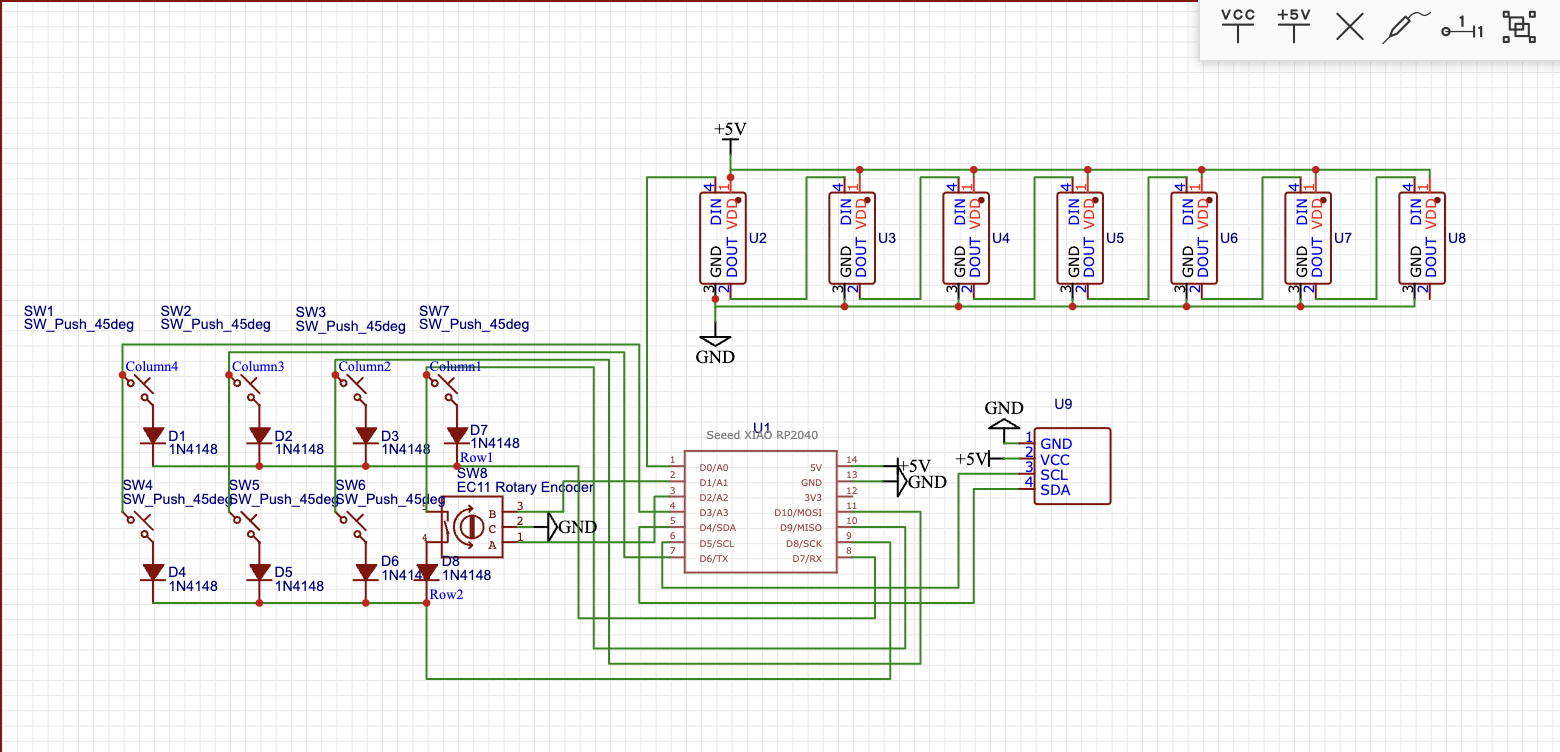Select the Column1 net label
The image size is (1560, 752).
coord(456,367)
